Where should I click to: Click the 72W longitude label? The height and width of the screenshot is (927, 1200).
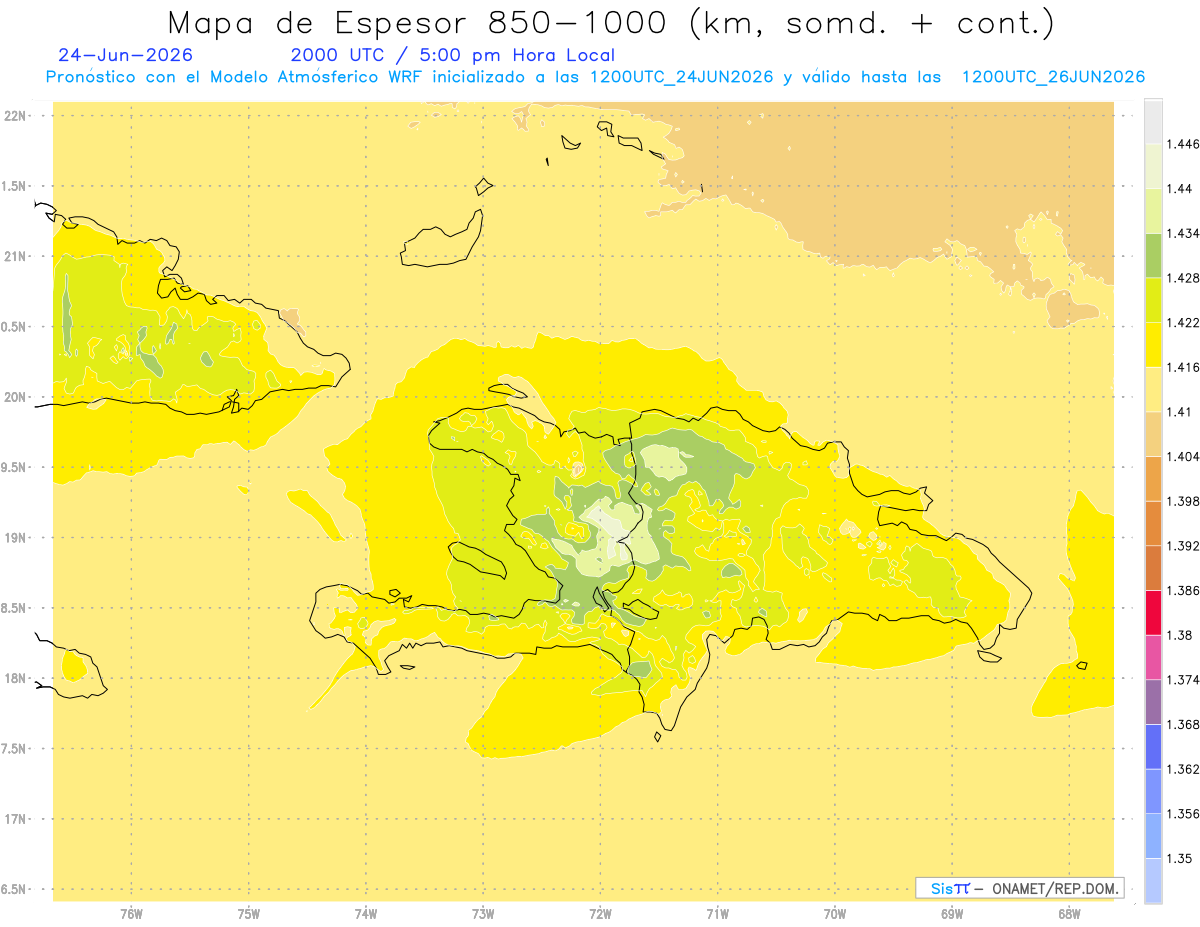(600, 913)
